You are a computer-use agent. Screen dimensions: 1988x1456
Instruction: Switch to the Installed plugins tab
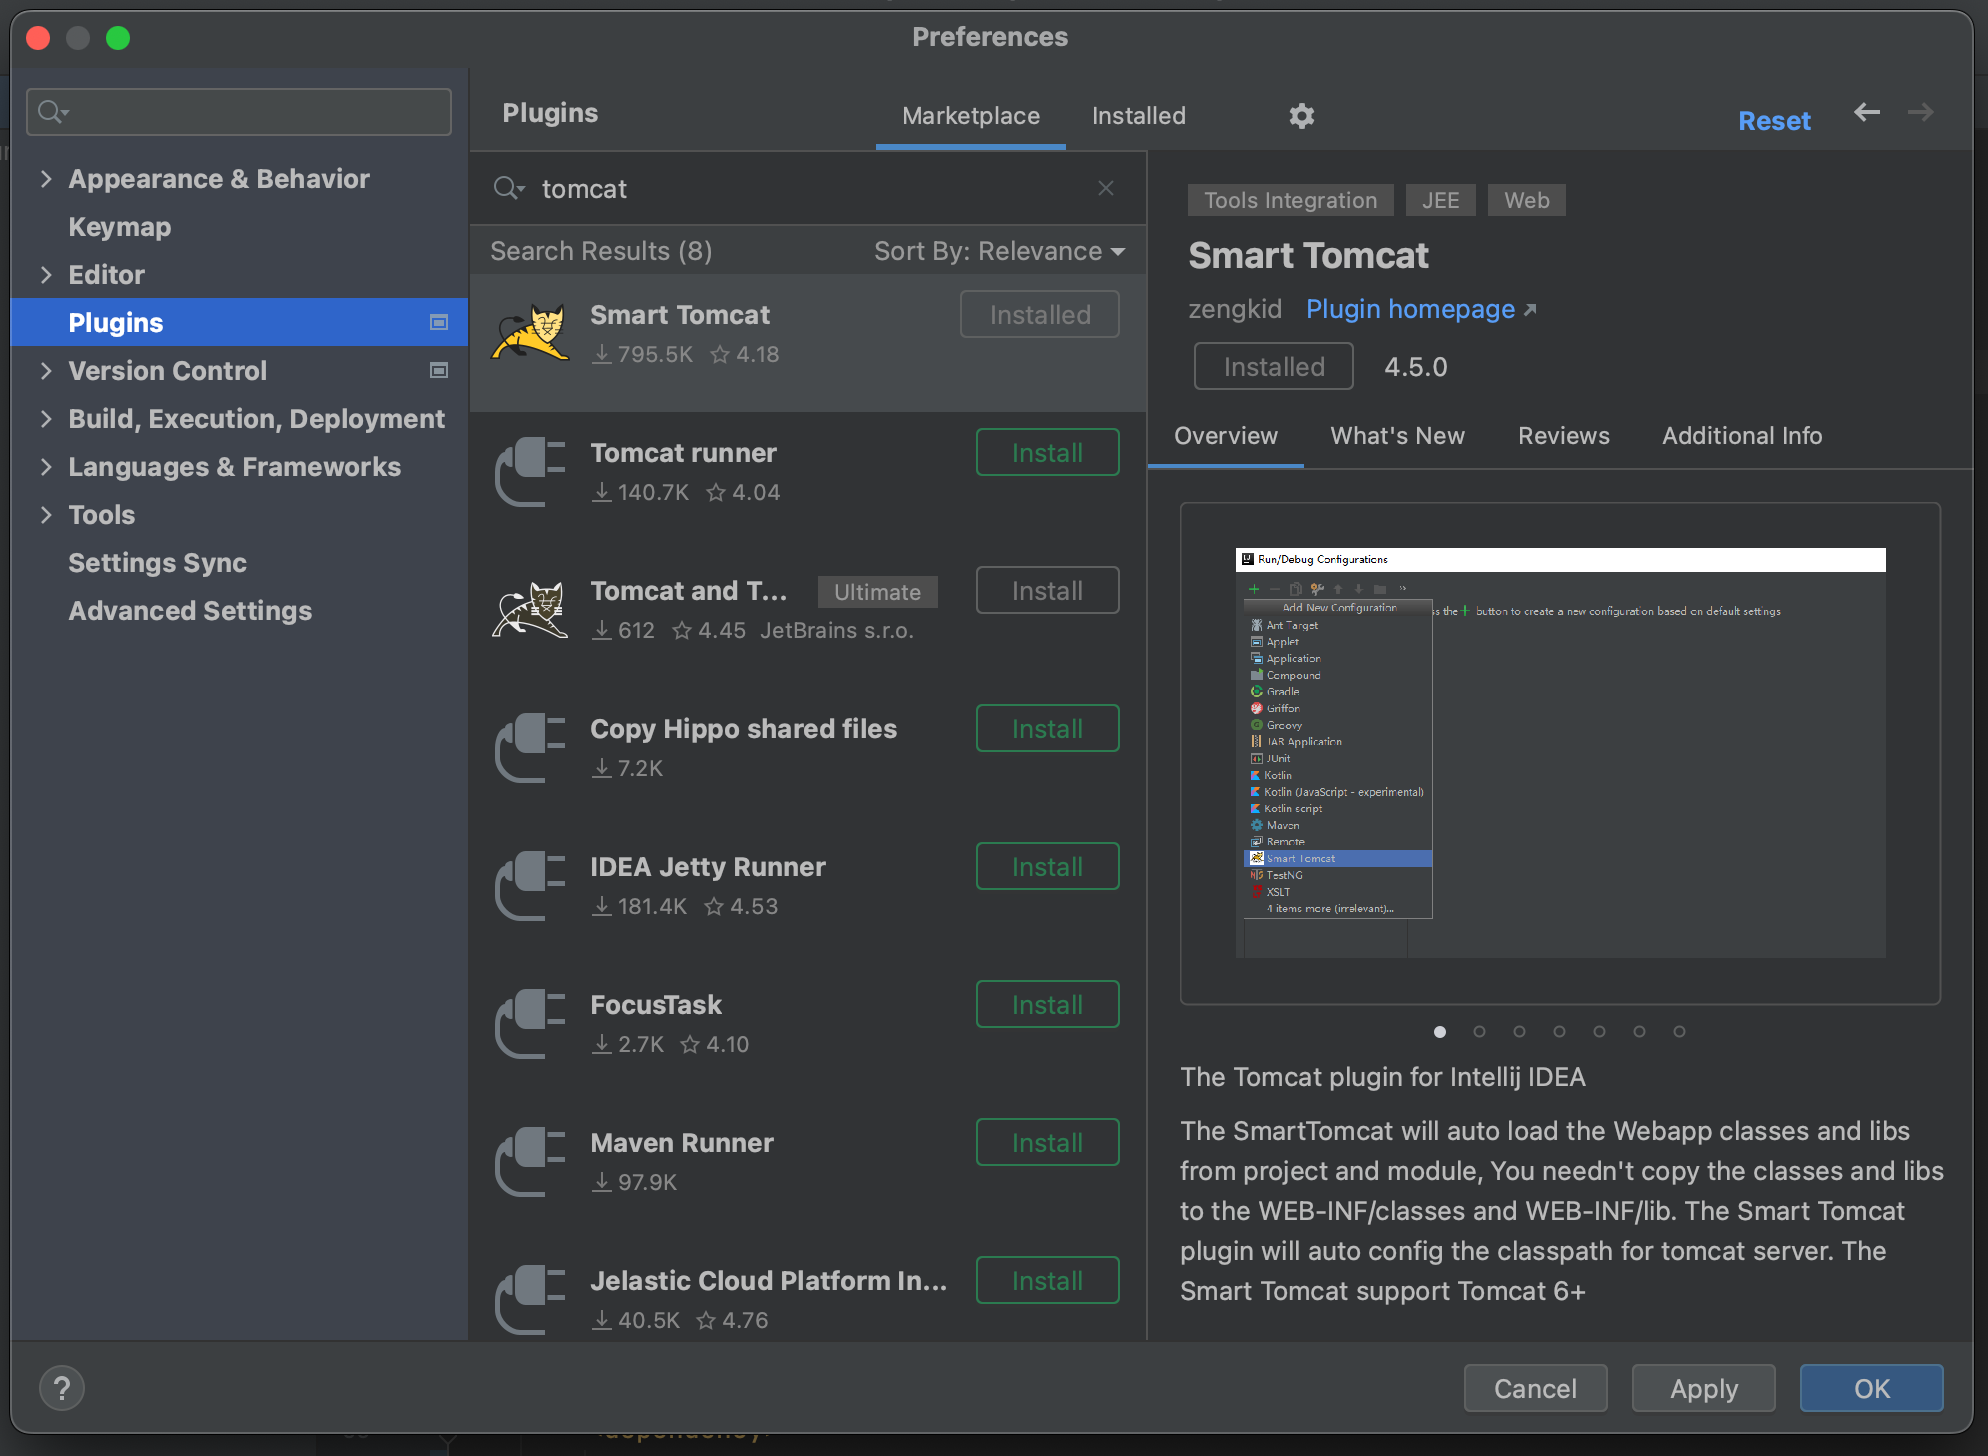tap(1138, 116)
